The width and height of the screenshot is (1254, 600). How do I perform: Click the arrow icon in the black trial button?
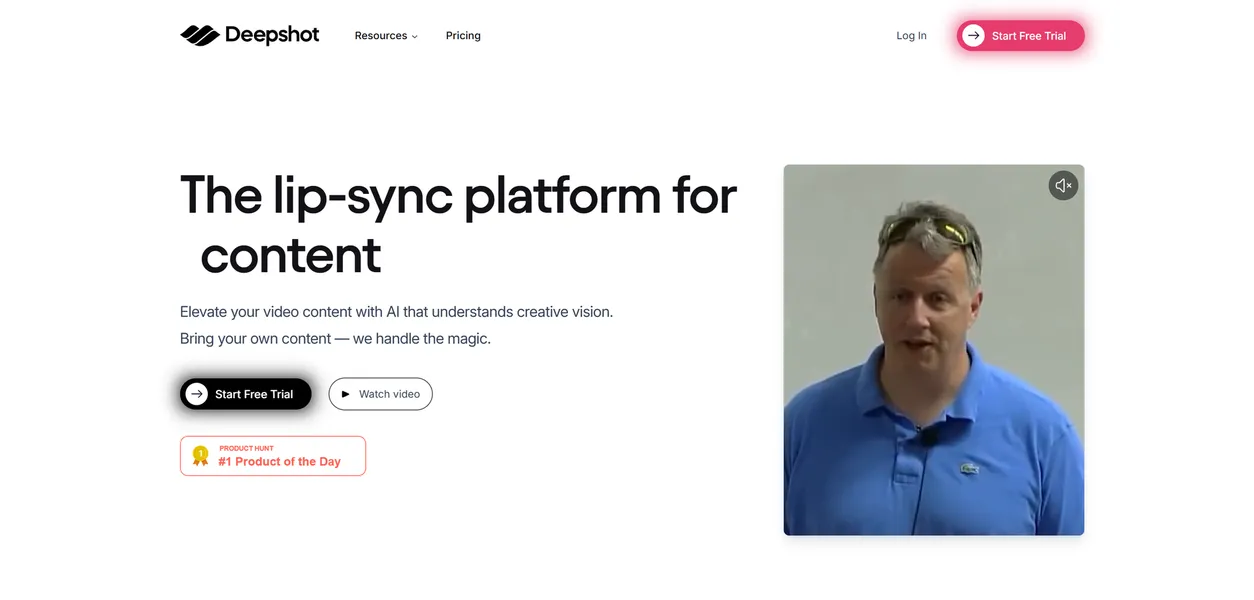click(197, 393)
